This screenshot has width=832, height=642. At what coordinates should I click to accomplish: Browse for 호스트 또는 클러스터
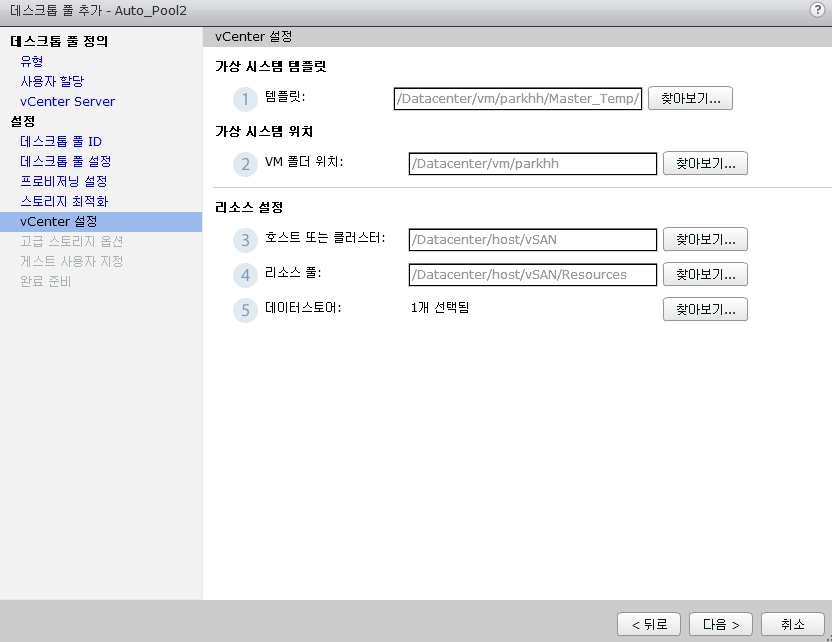click(705, 239)
